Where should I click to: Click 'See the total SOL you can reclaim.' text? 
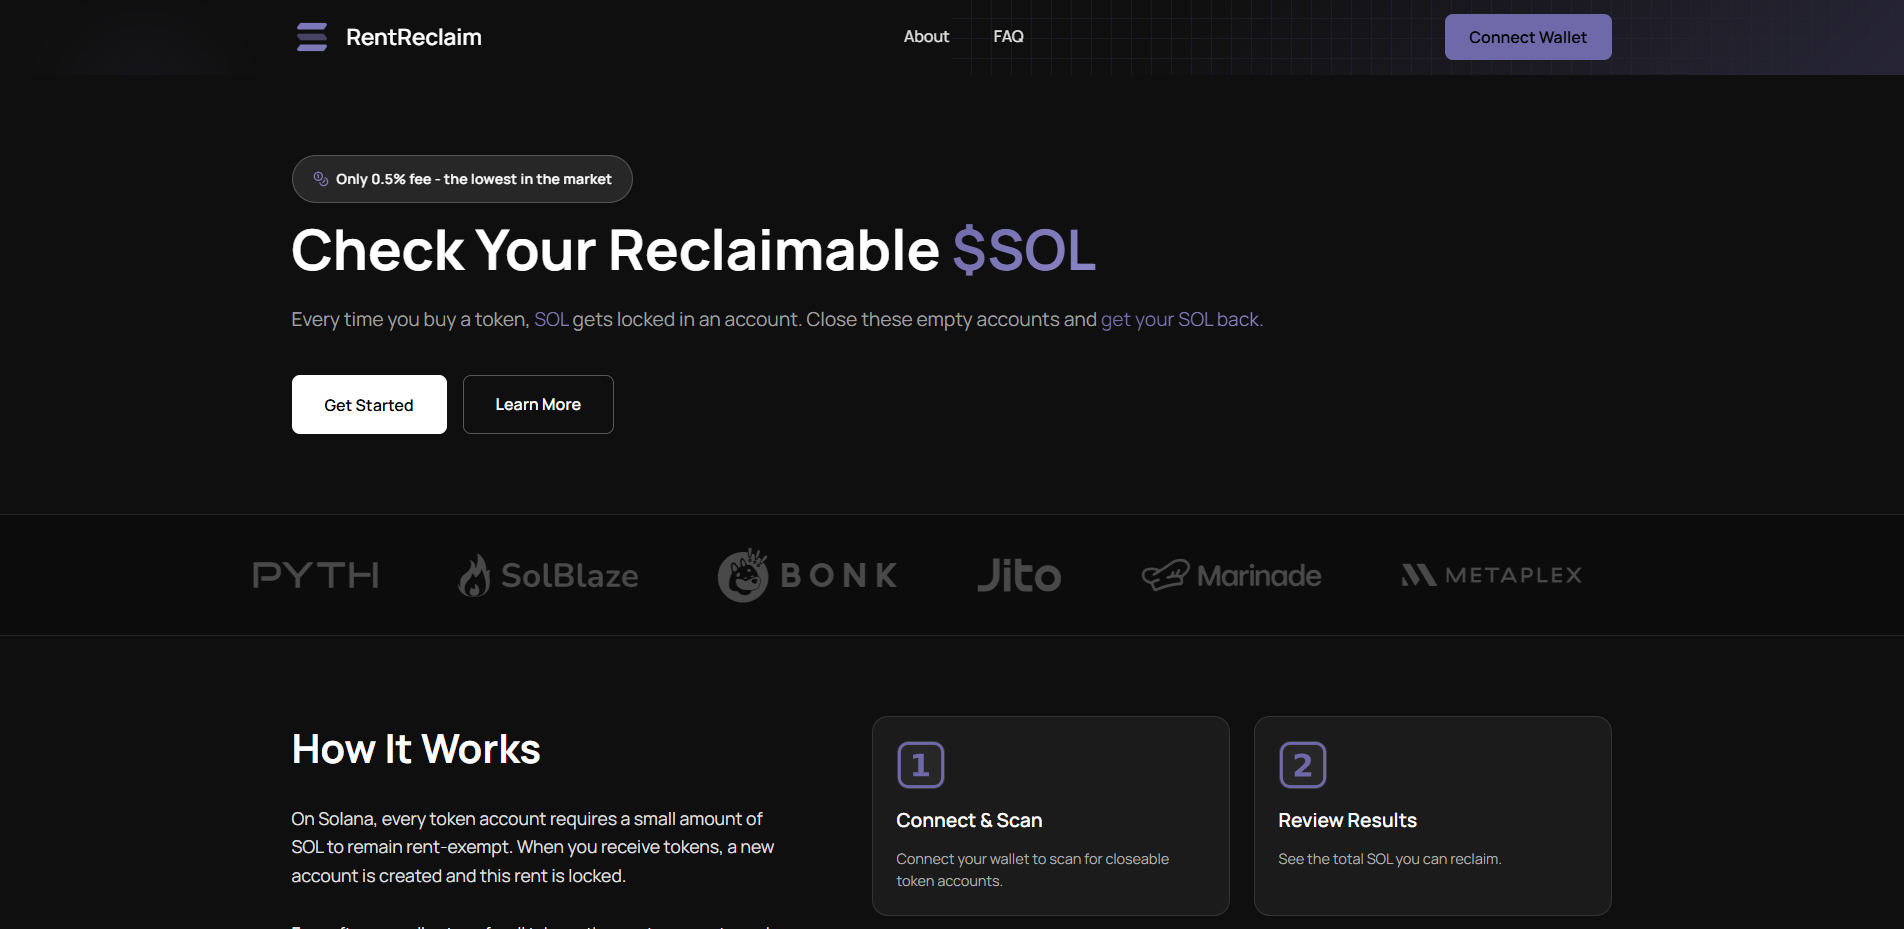click(x=1390, y=859)
